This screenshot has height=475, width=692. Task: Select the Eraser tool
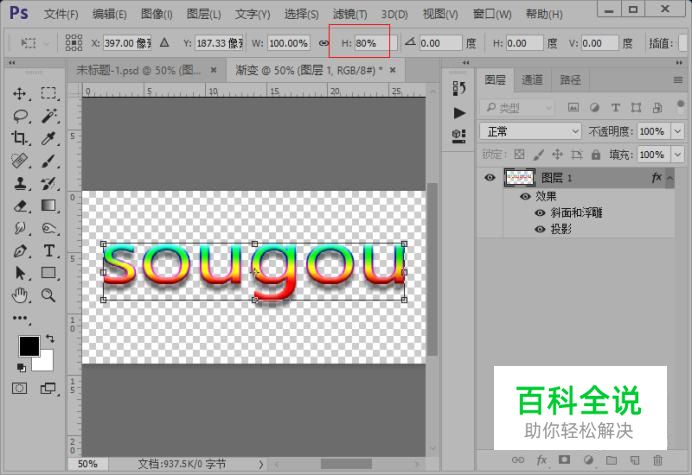20,206
